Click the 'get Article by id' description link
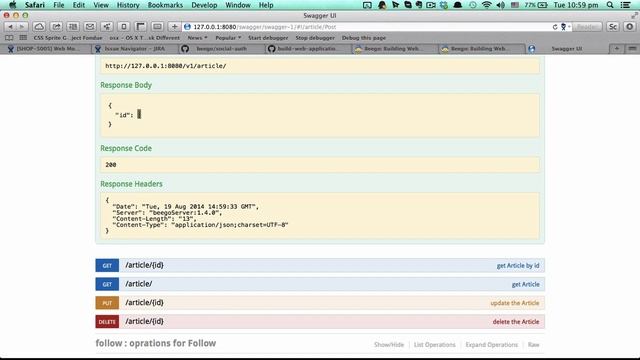The height and width of the screenshot is (360, 640). (518, 266)
